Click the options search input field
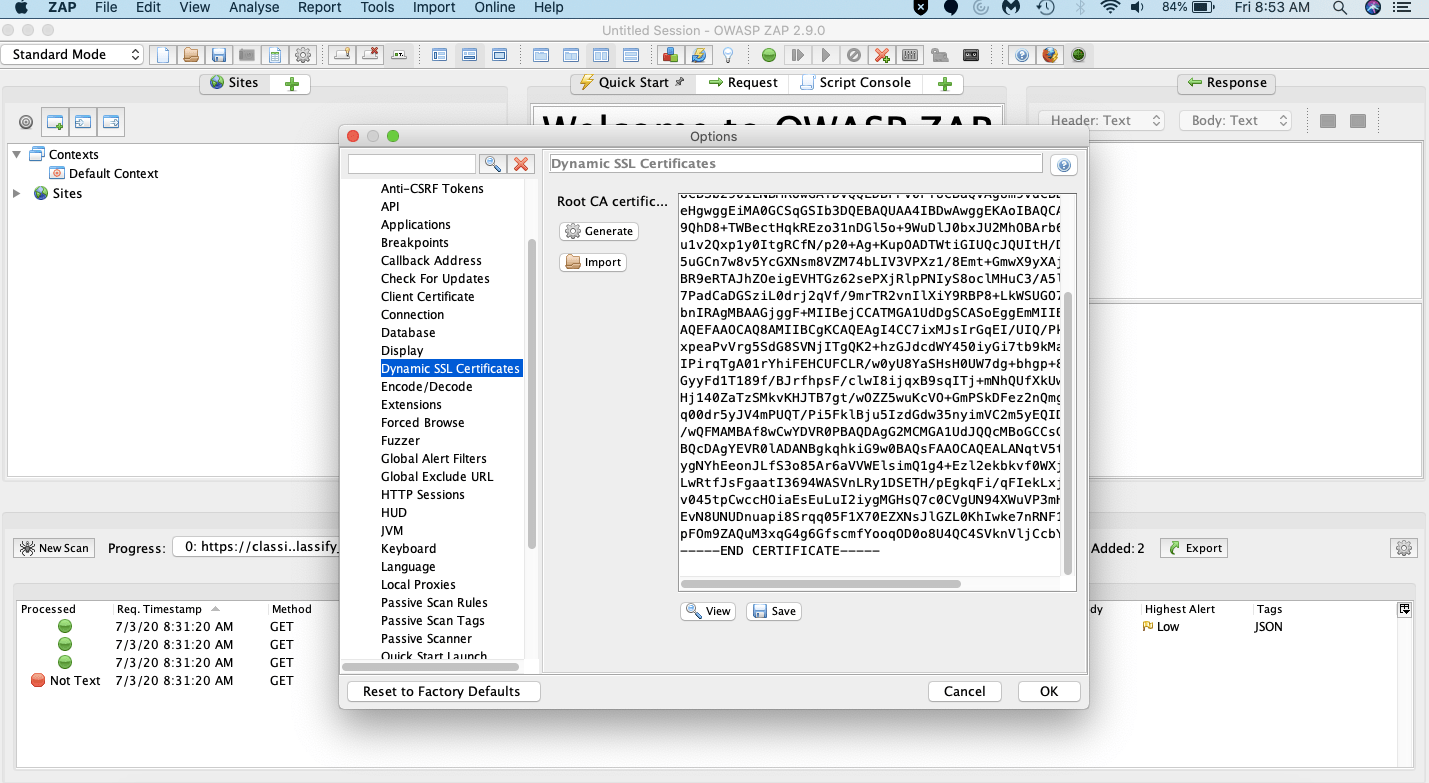Image resolution: width=1429 pixels, height=783 pixels. tap(412, 164)
